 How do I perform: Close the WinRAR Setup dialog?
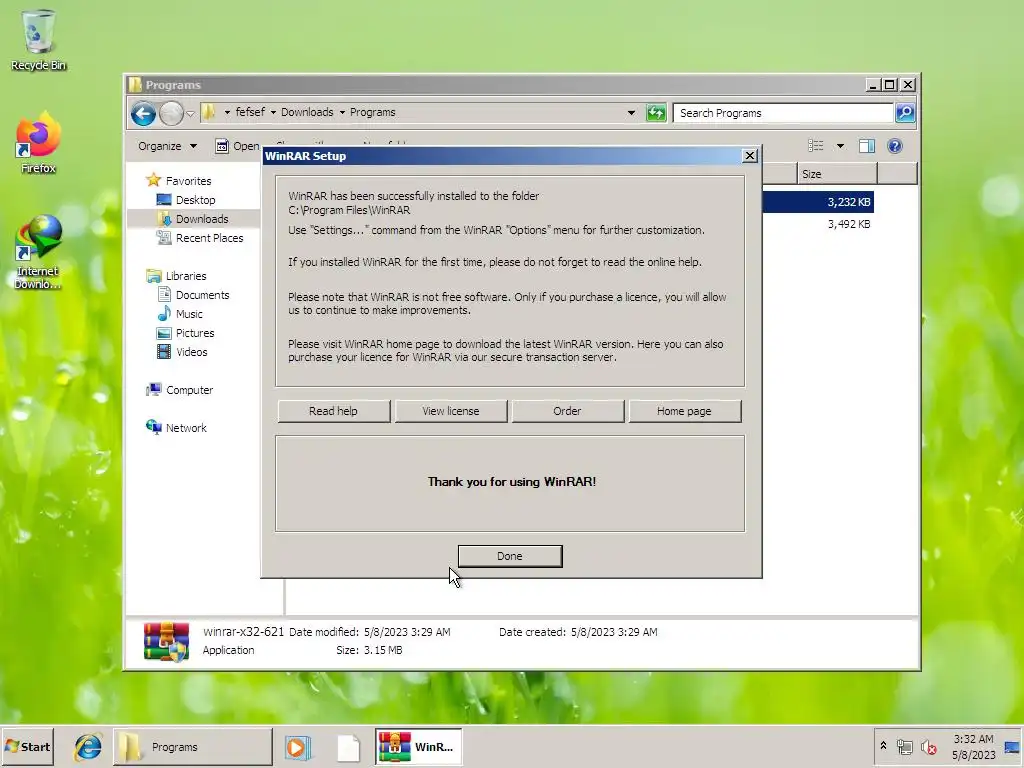click(x=750, y=155)
